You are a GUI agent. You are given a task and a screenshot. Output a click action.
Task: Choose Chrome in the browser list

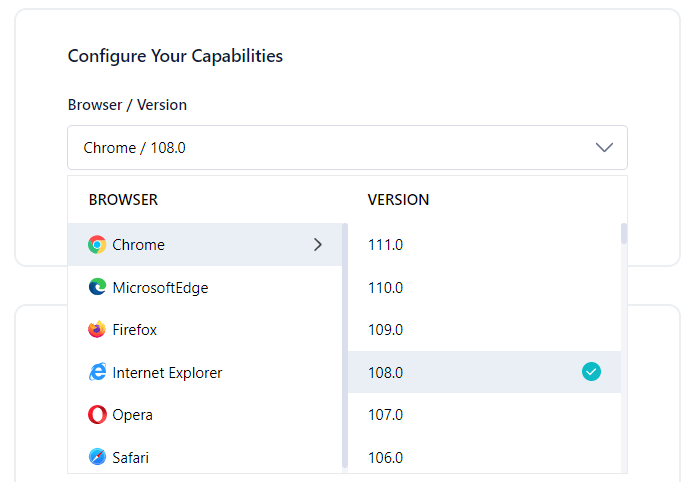[204, 245]
